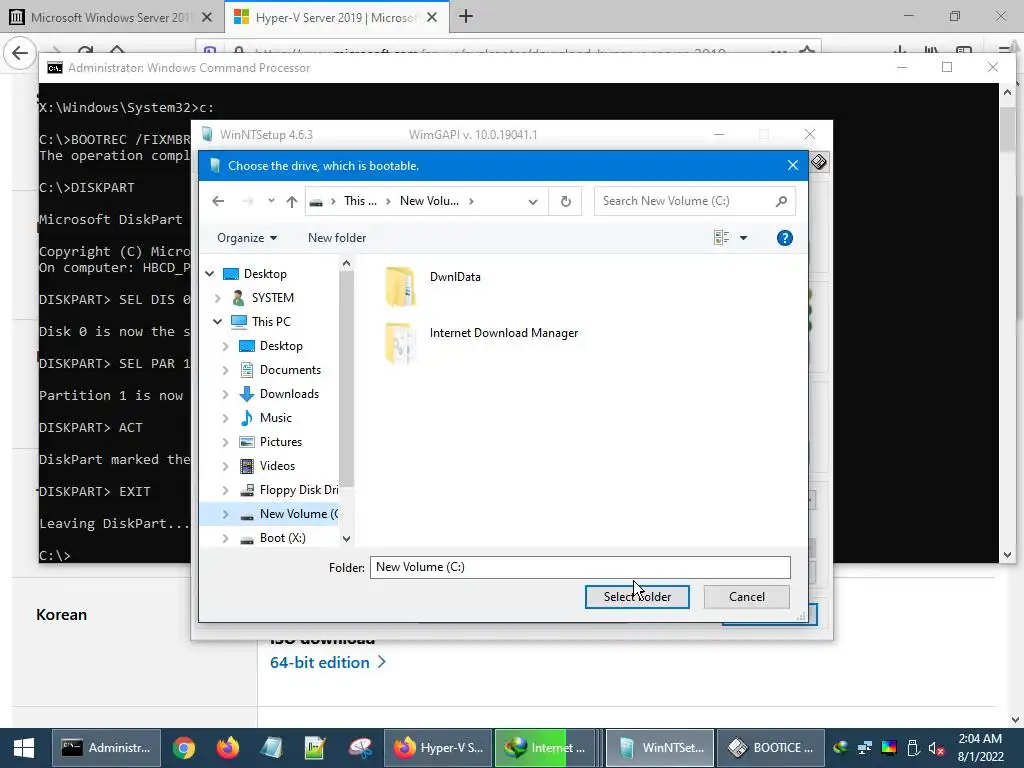Close the Choose the drive dialog
Image resolution: width=1024 pixels, height=768 pixels.
click(793, 165)
